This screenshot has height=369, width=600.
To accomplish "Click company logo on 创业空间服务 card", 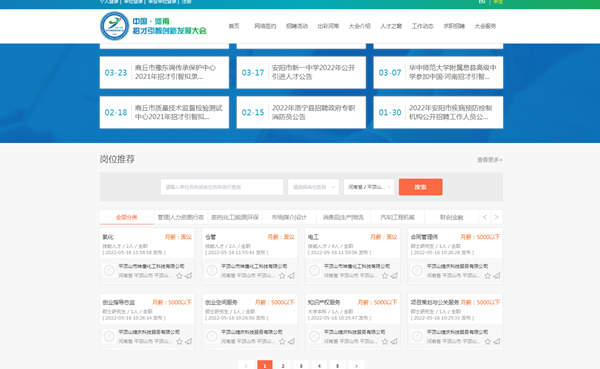I will coord(212,336).
